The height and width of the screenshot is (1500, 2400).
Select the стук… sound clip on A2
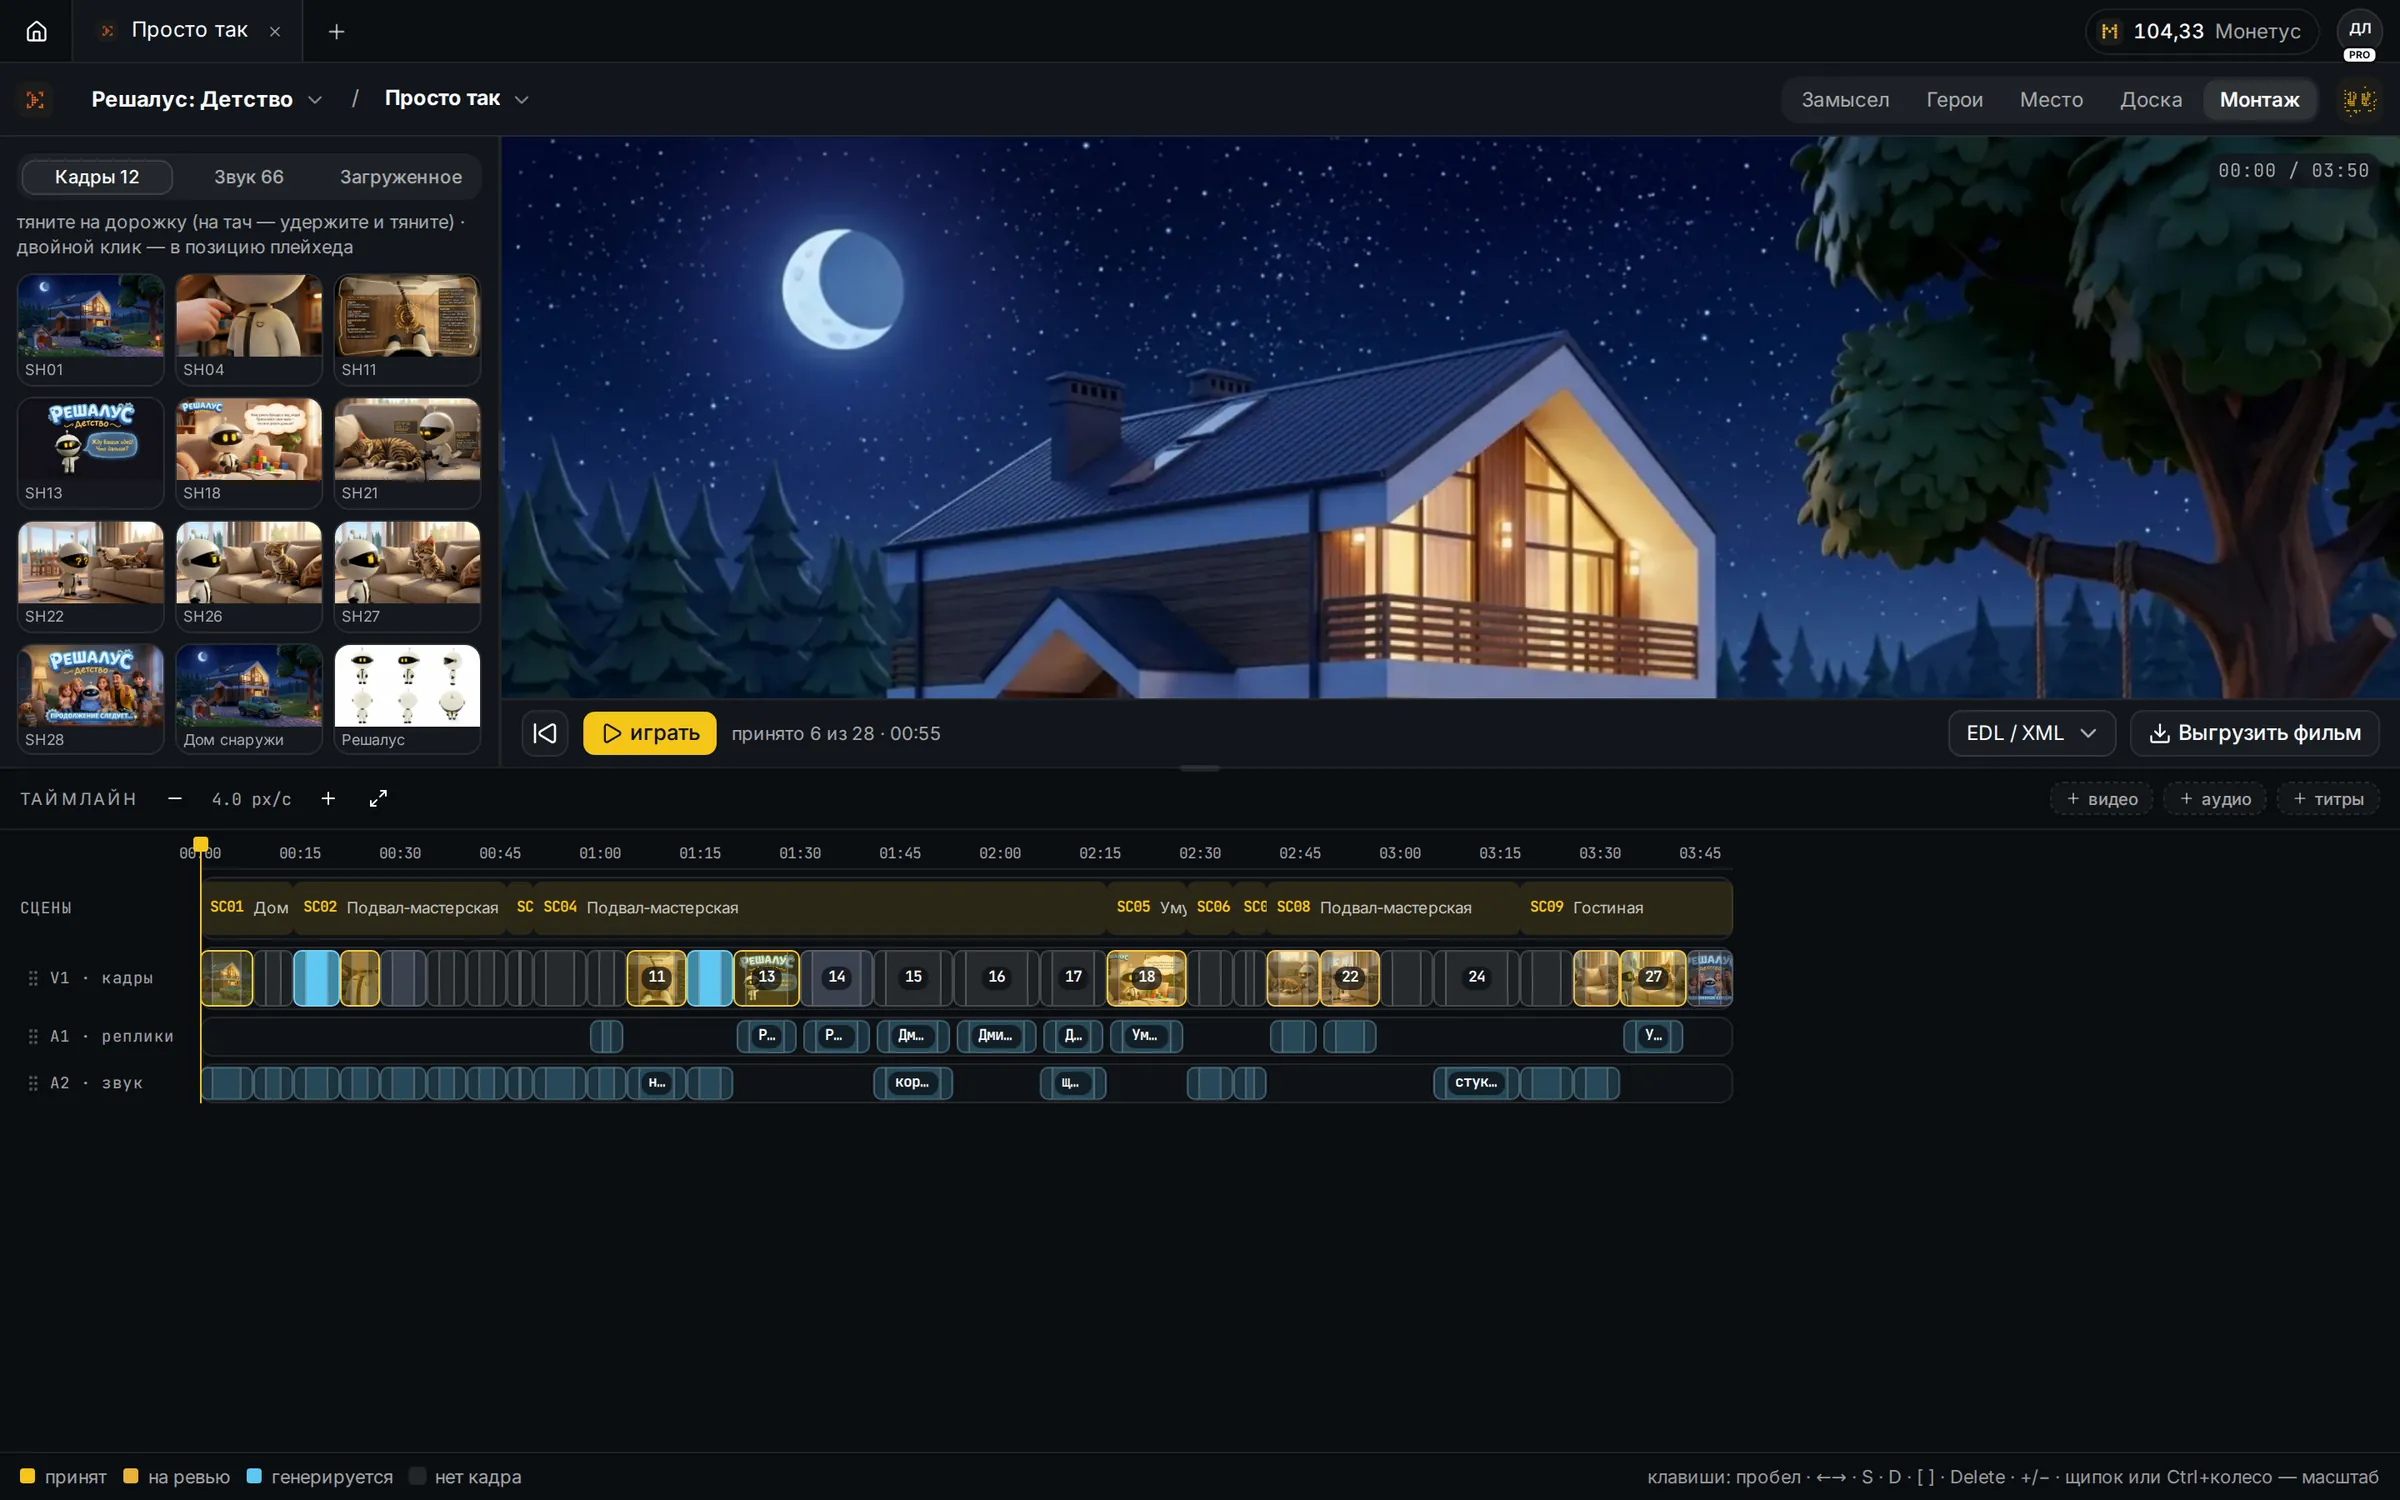1476,1083
